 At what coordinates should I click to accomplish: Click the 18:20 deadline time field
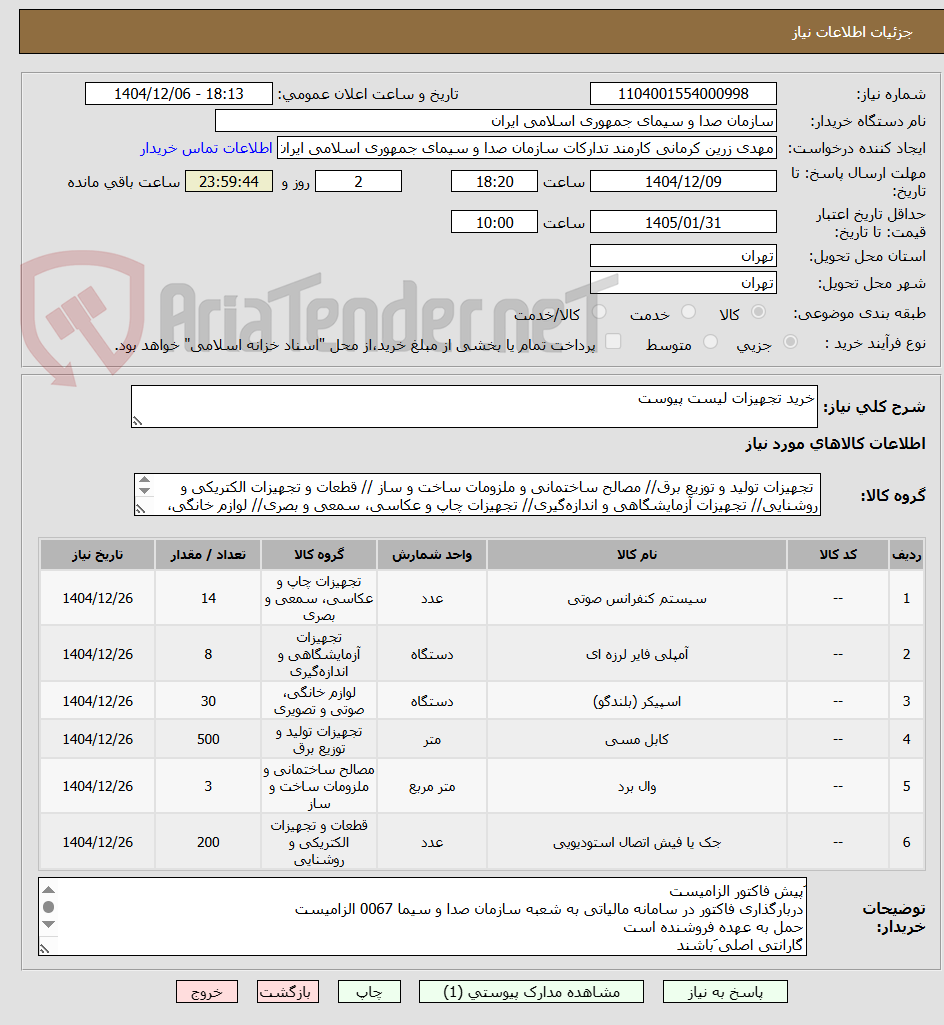pyautogui.click(x=494, y=182)
